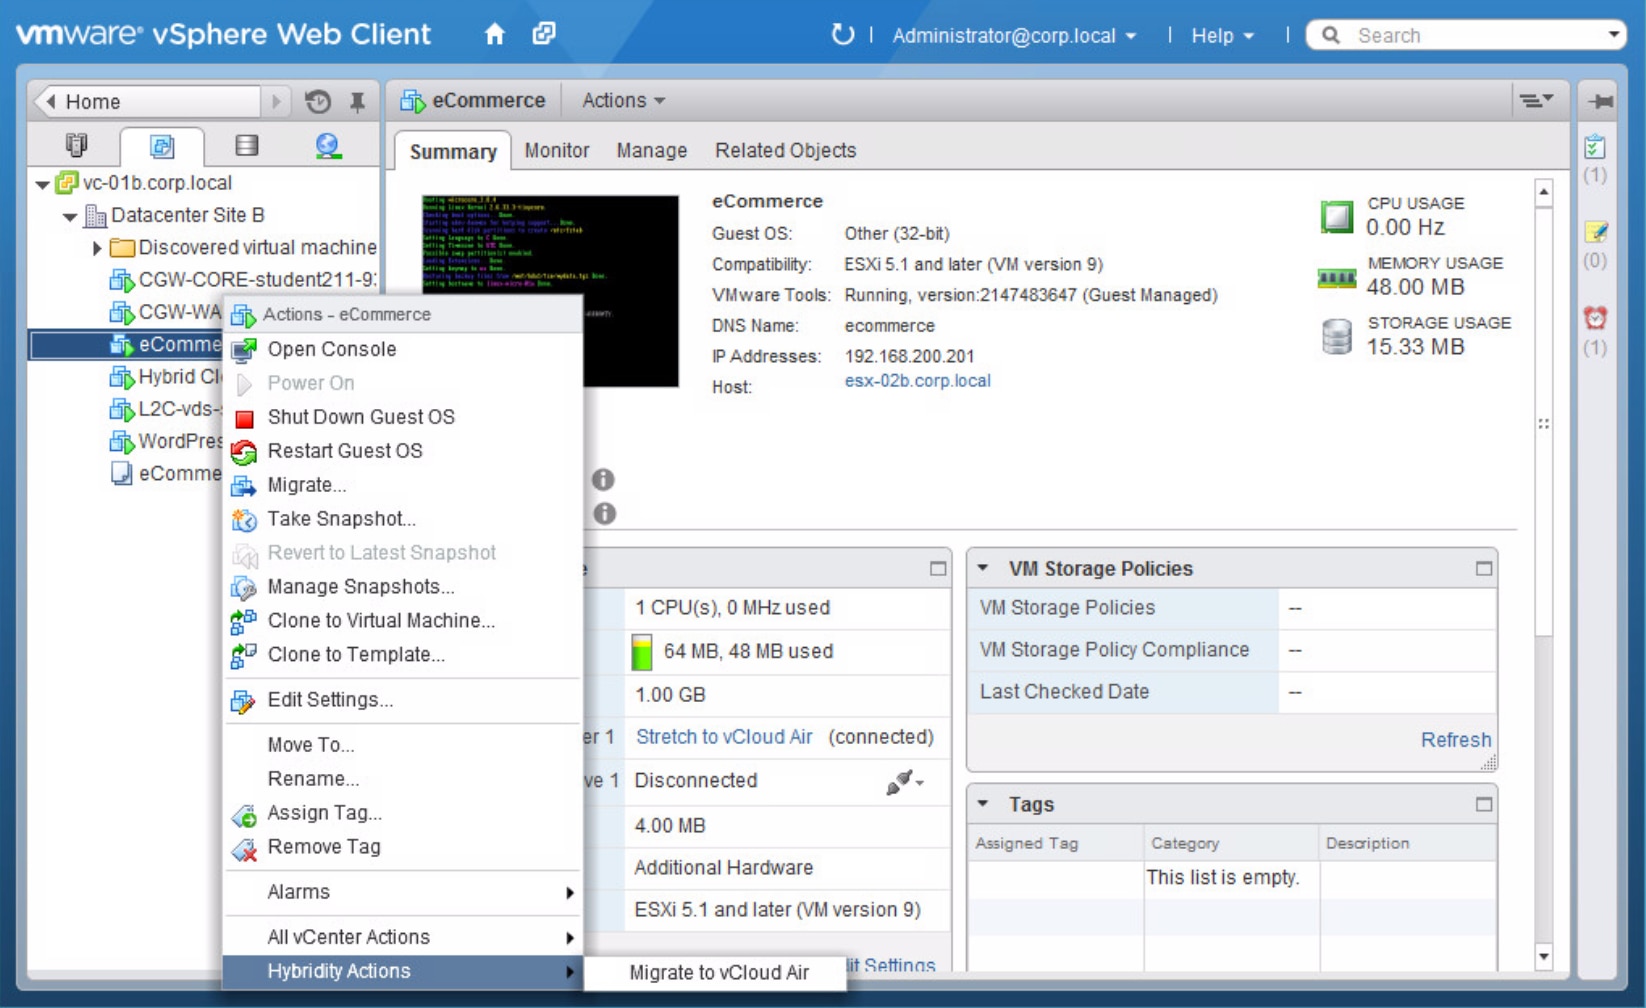Open the esx-02b.corp.local host link

tap(917, 381)
